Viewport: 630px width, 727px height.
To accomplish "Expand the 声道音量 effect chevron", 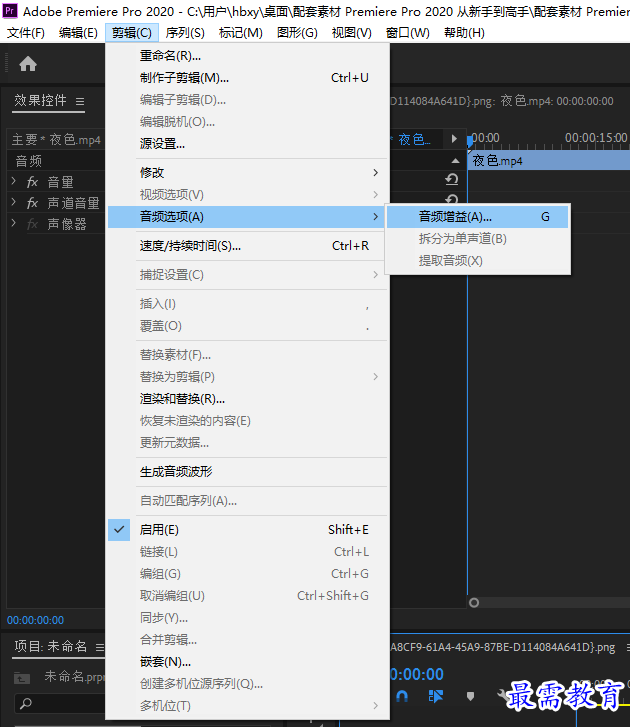I will click(x=13, y=202).
